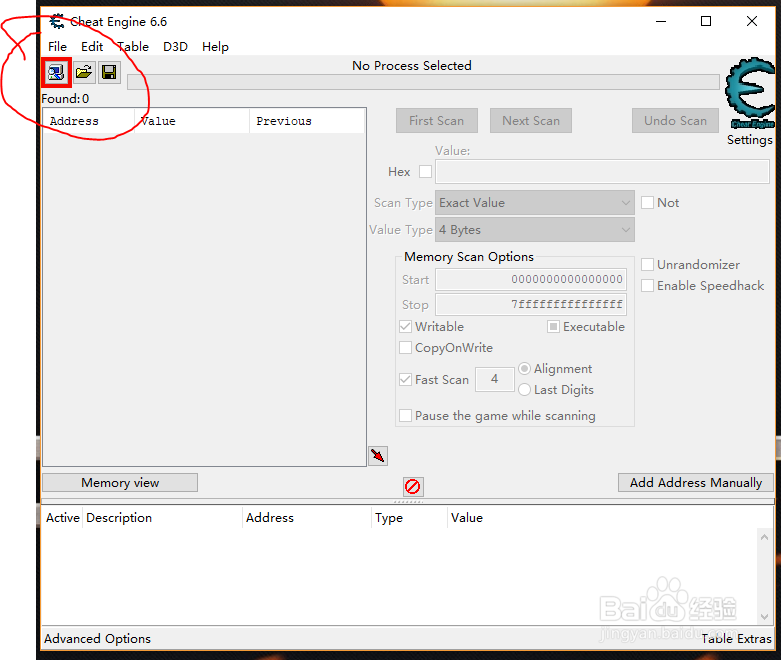781x660 pixels.
Task: Click the red clear list icon
Action: (x=412, y=486)
